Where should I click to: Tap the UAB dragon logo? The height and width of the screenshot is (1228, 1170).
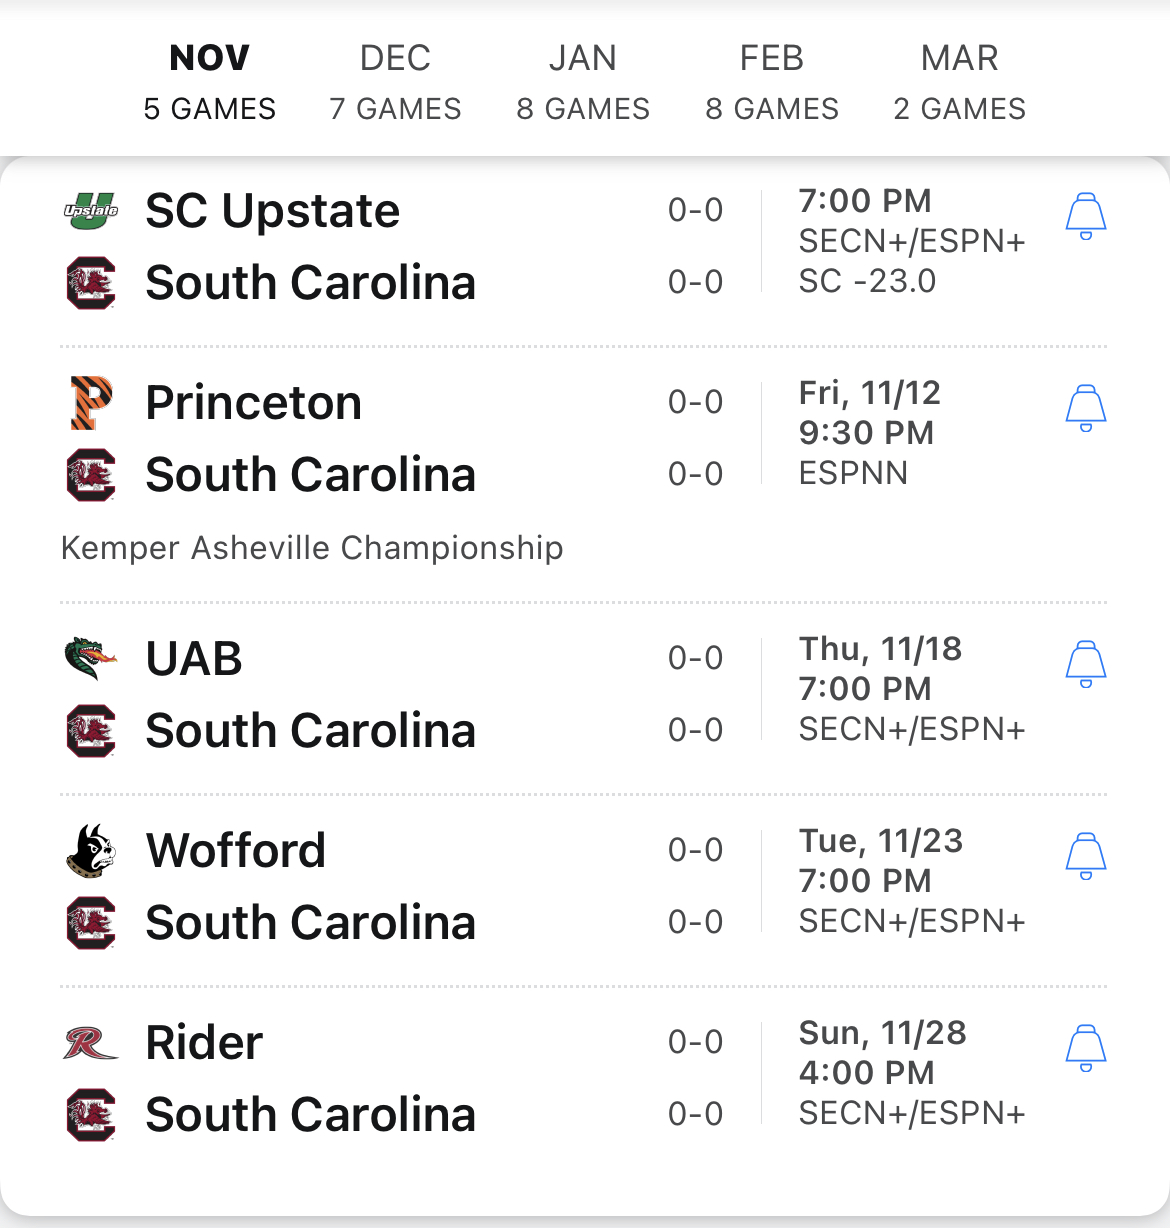click(x=91, y=659)
